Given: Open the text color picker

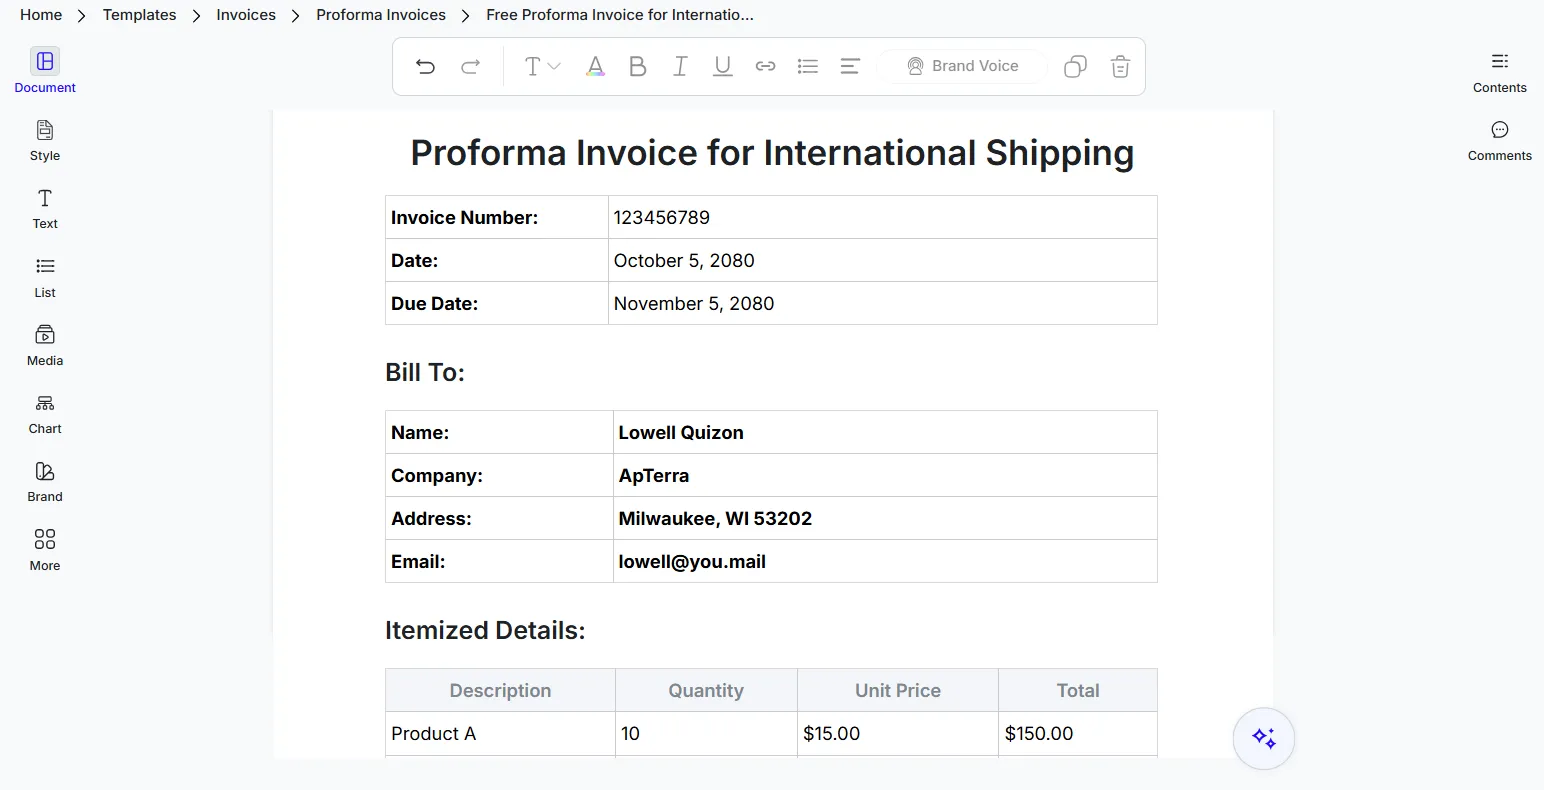Looking at the screenshot, I should [595, 66].
